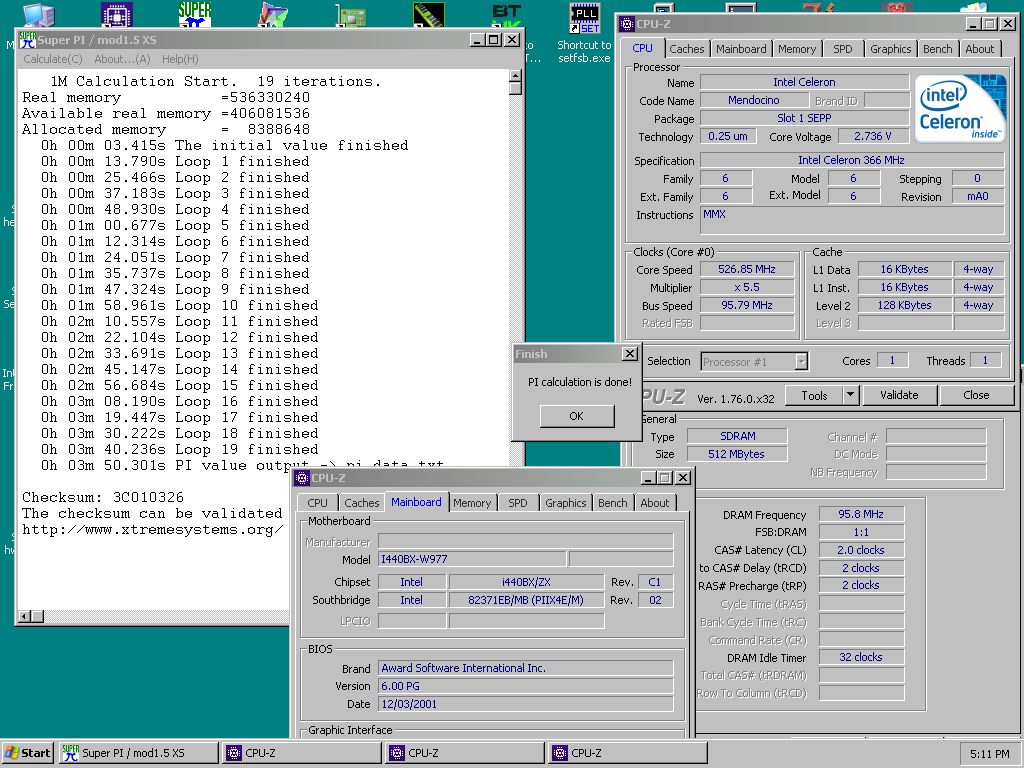
Task: Click the Bus Speed value 95.79 MHz
Action: point(747,305)
